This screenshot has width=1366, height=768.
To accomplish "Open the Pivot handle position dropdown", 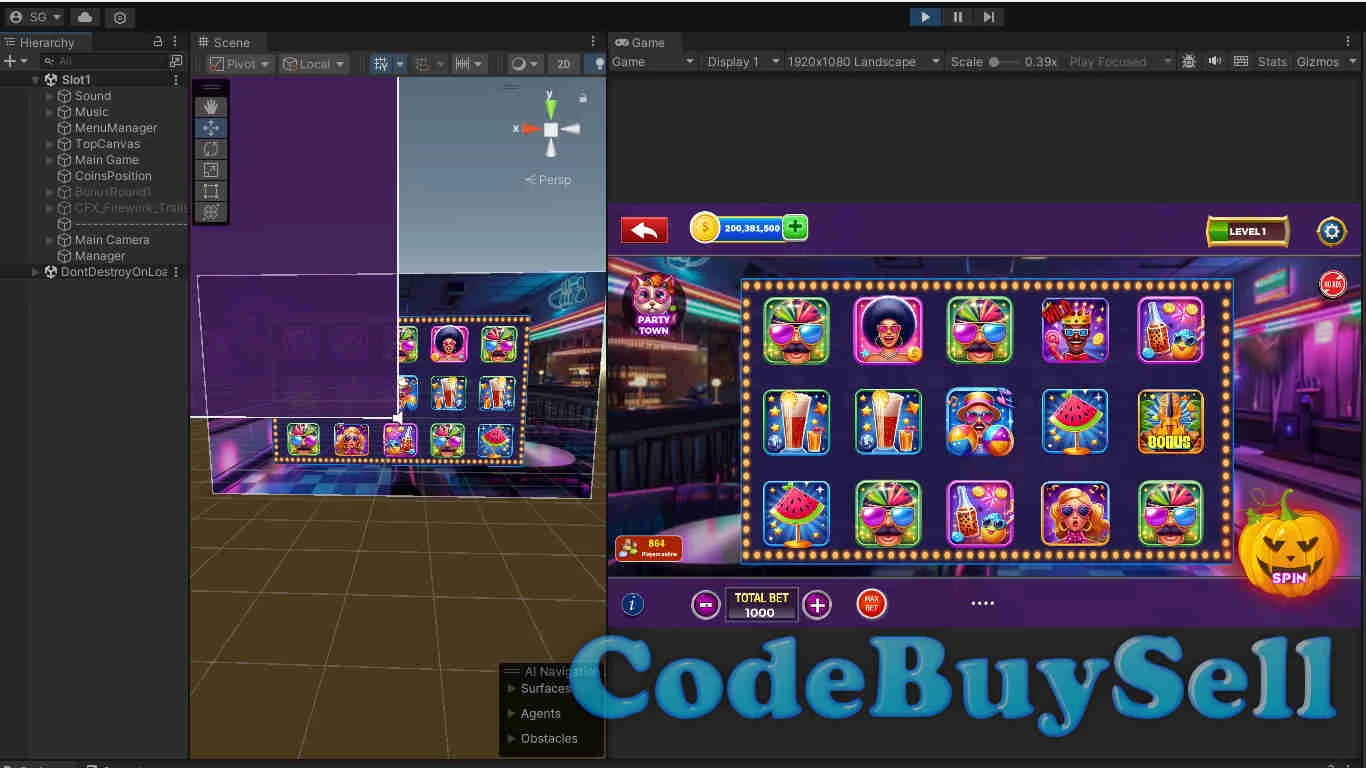I will (x=240, y=63).
